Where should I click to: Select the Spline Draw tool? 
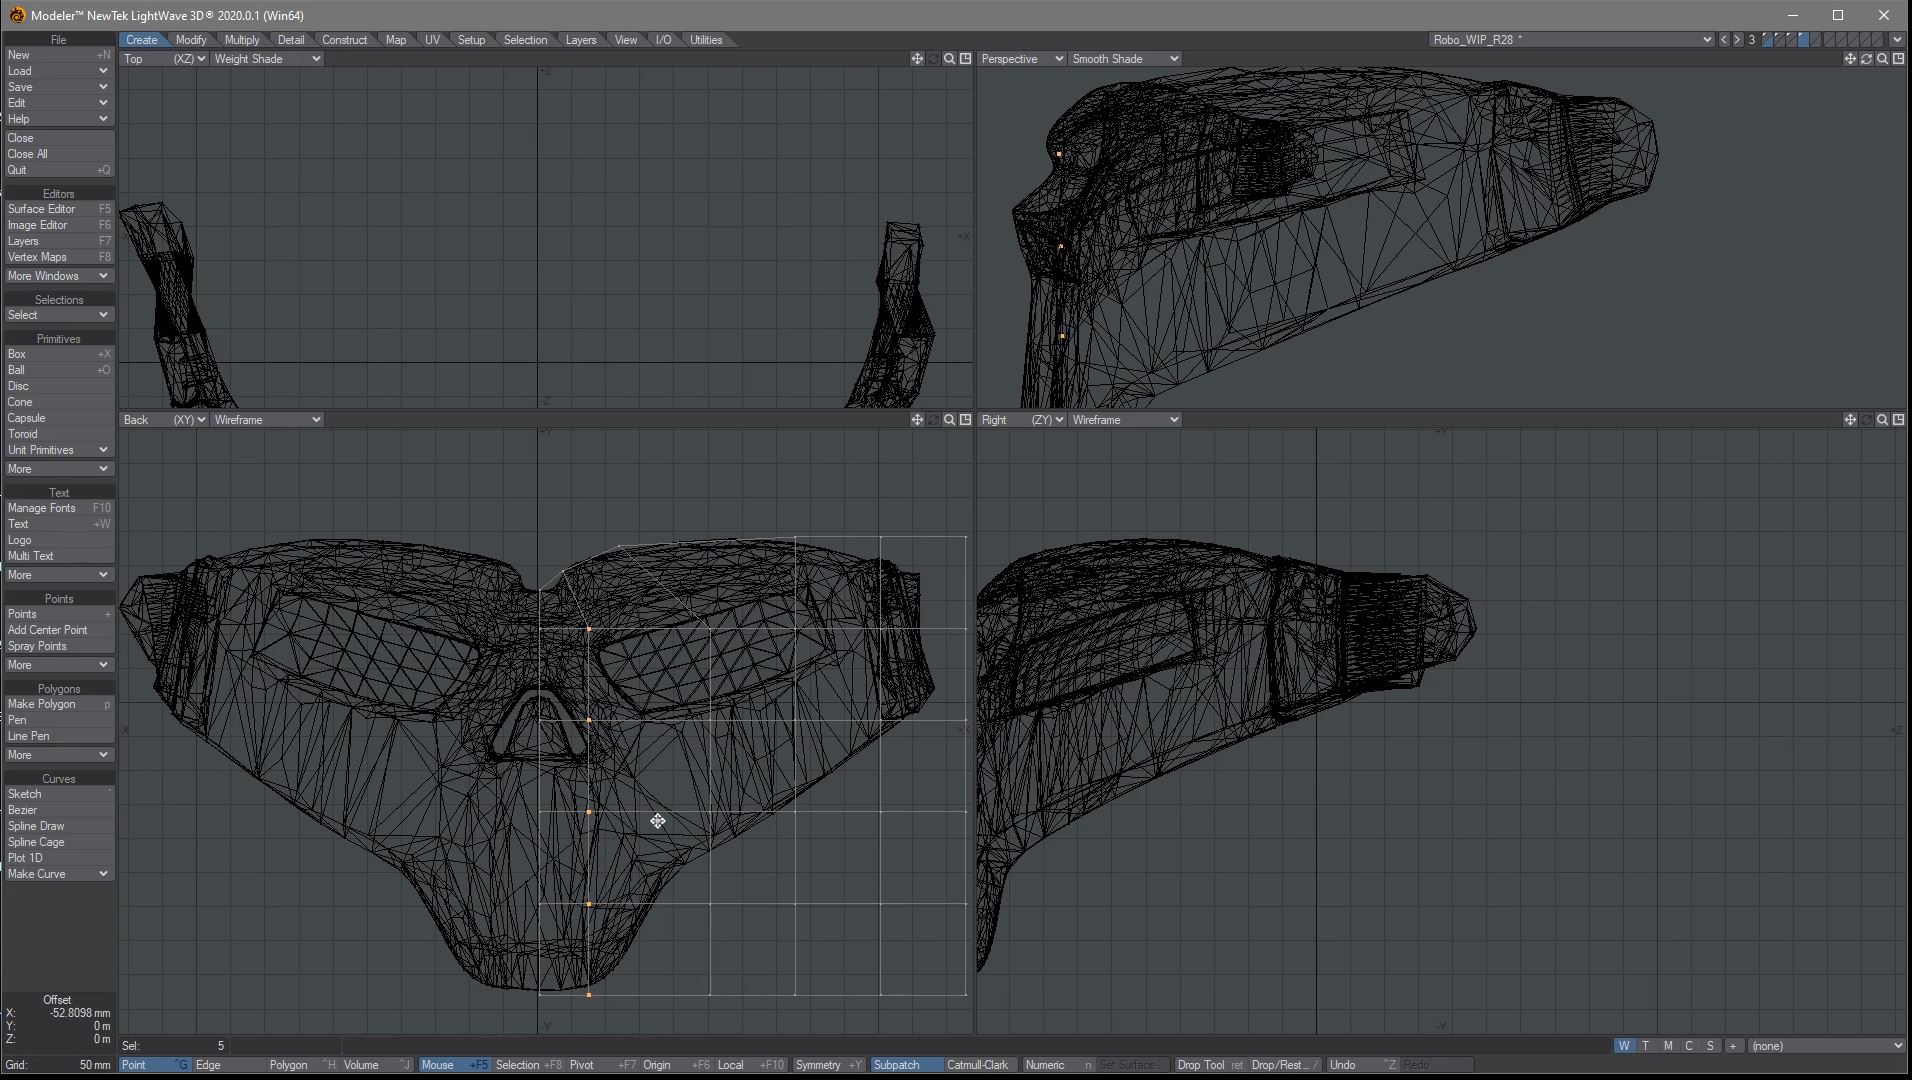[x=58, y=826]
